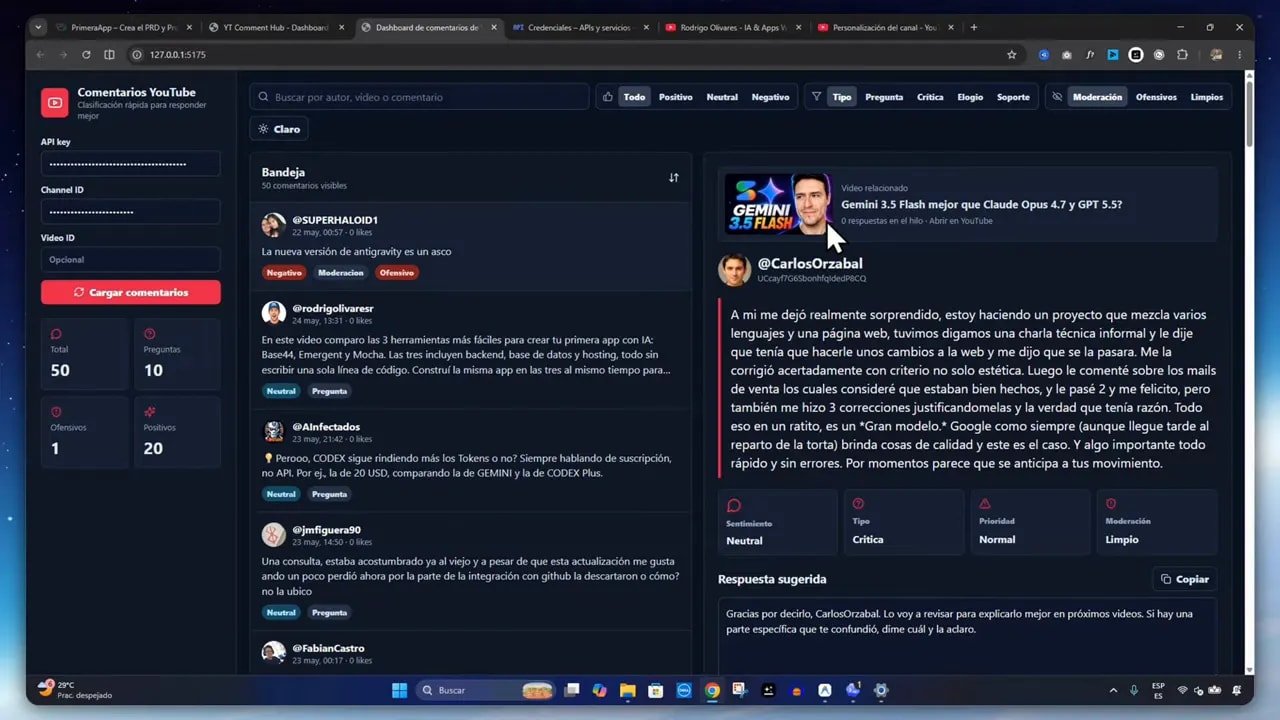
Task: Filter comments by Pregunta type
Action: coord(884,97)
